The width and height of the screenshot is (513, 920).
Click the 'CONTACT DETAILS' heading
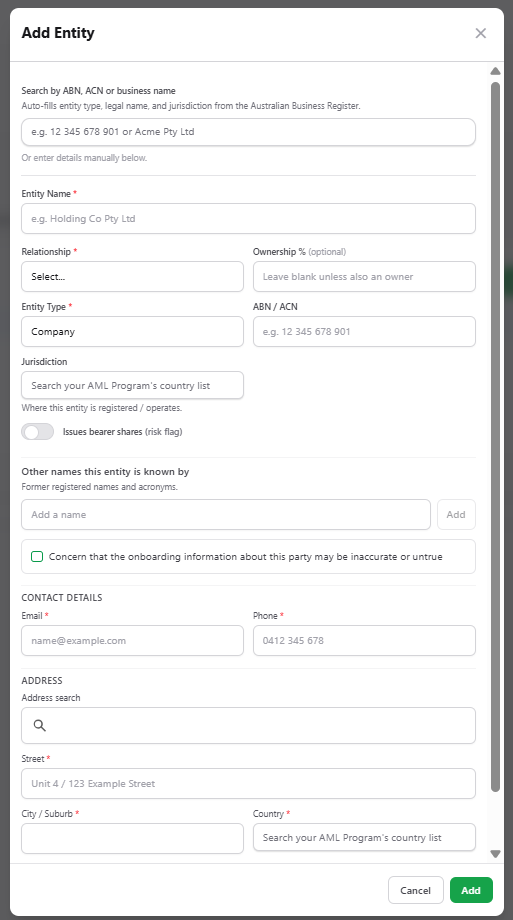(62, 597)
